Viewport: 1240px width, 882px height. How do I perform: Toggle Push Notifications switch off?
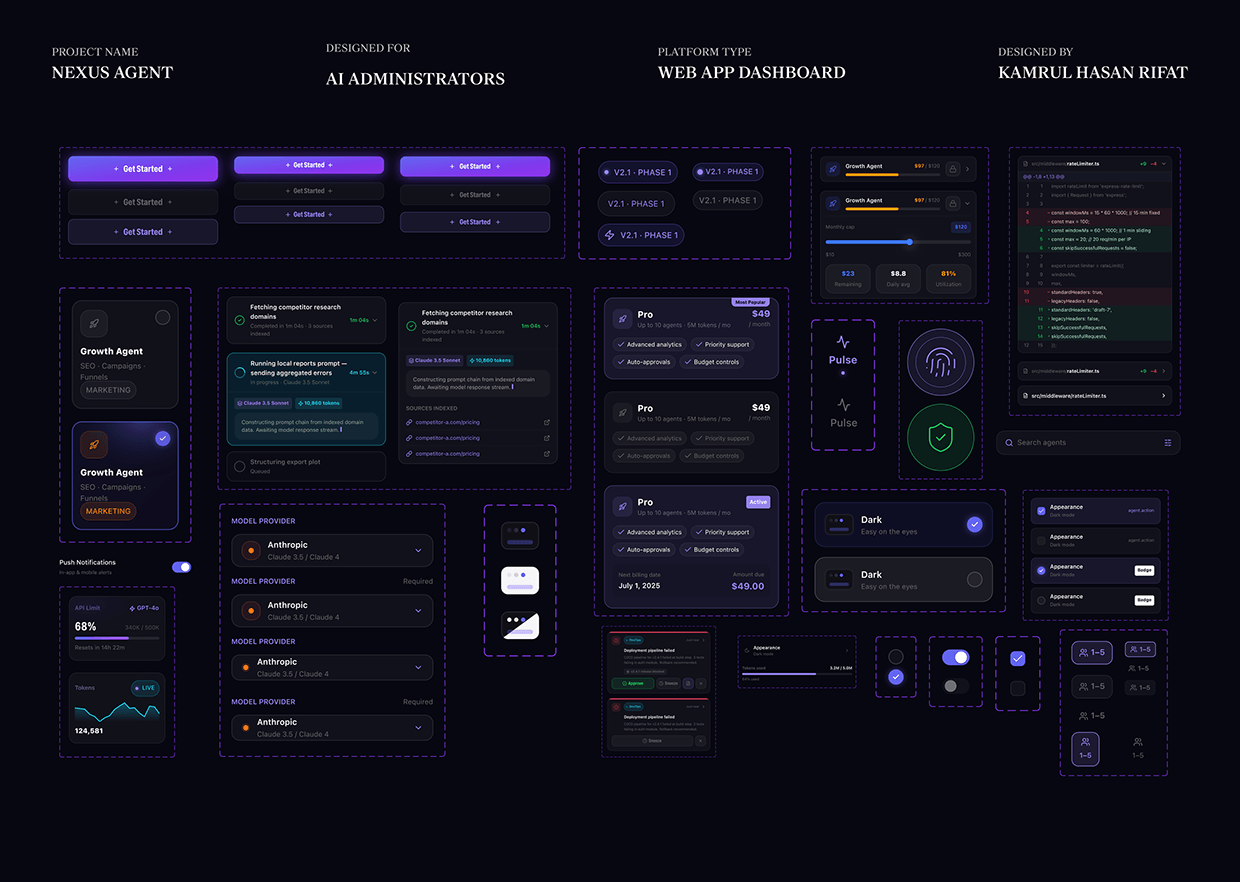click(181, 567)
